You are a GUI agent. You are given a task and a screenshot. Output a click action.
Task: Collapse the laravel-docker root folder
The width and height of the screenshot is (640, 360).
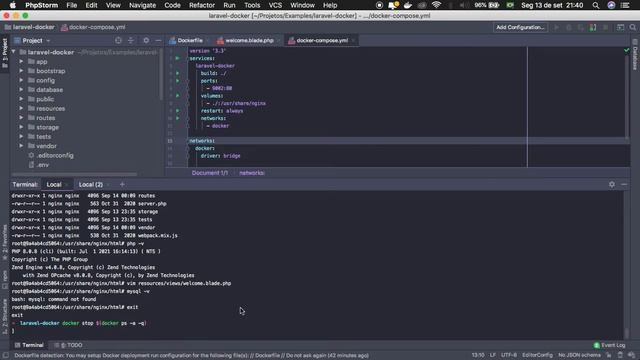coord(13,52)
